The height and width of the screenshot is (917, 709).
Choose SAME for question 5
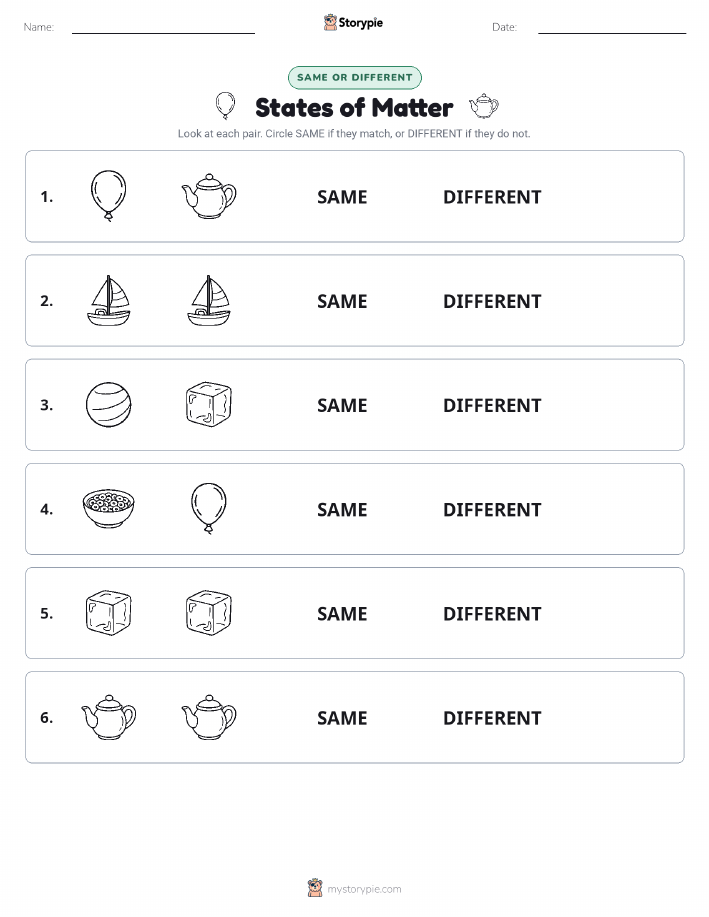point(342,613)
